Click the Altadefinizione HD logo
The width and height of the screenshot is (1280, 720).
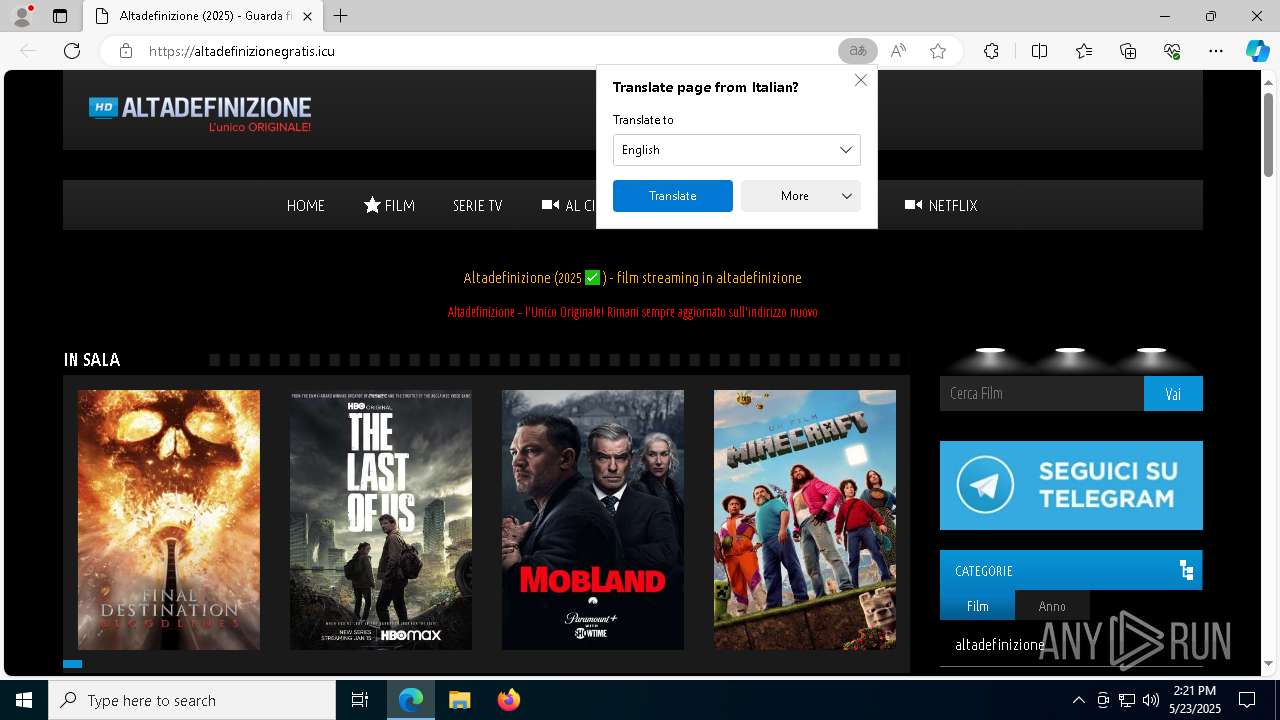tap(200, 113)
